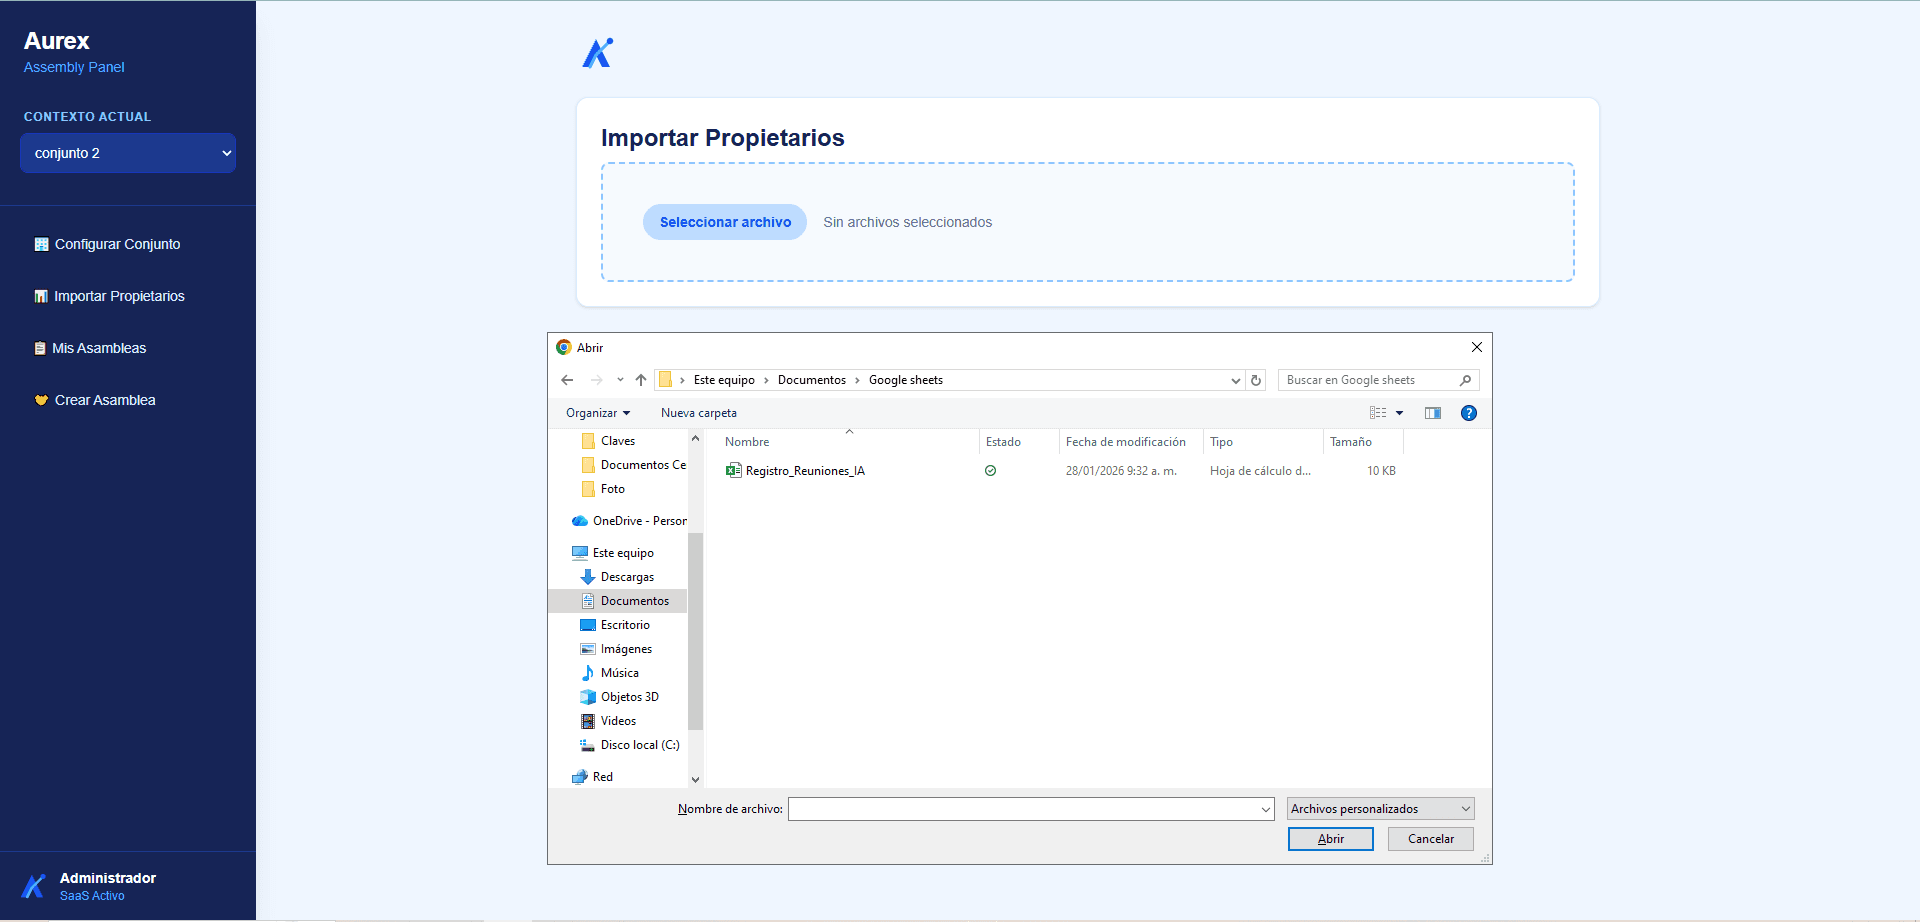
Task: Click the Excel icon of Registro_Reuniones_IA
Action: pos(734,471)
